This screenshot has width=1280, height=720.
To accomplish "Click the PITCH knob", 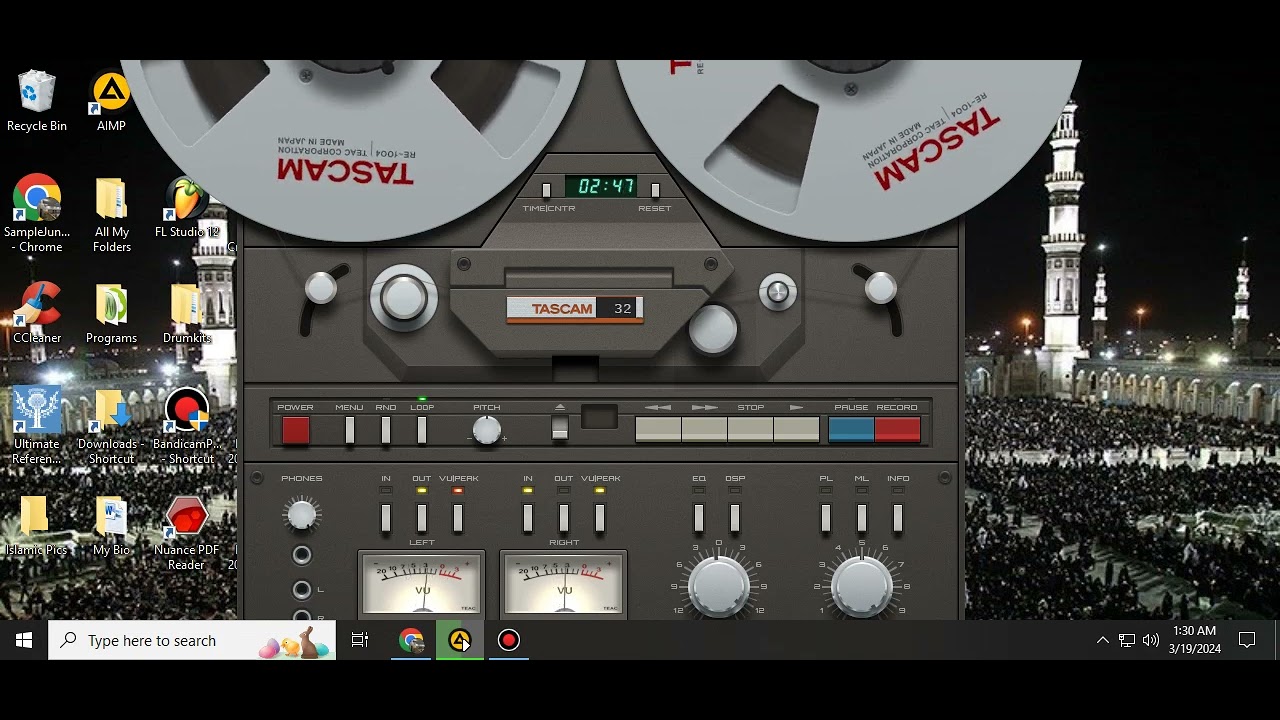I will coord(486,430).
